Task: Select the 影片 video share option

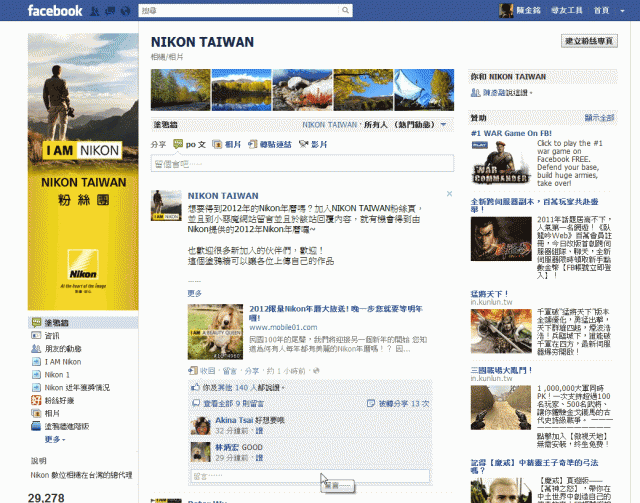Action: pyautogui.click(x=313, y=144)
